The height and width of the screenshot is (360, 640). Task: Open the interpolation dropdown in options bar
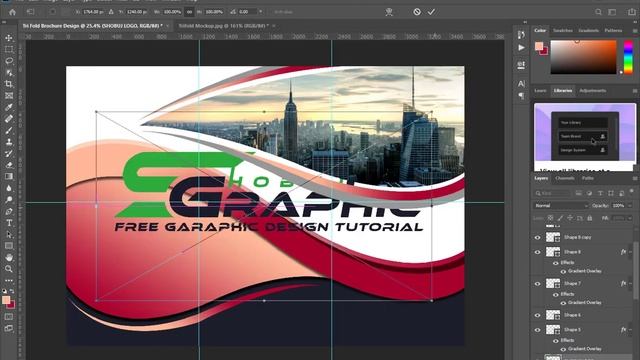(x=261, y=12)
